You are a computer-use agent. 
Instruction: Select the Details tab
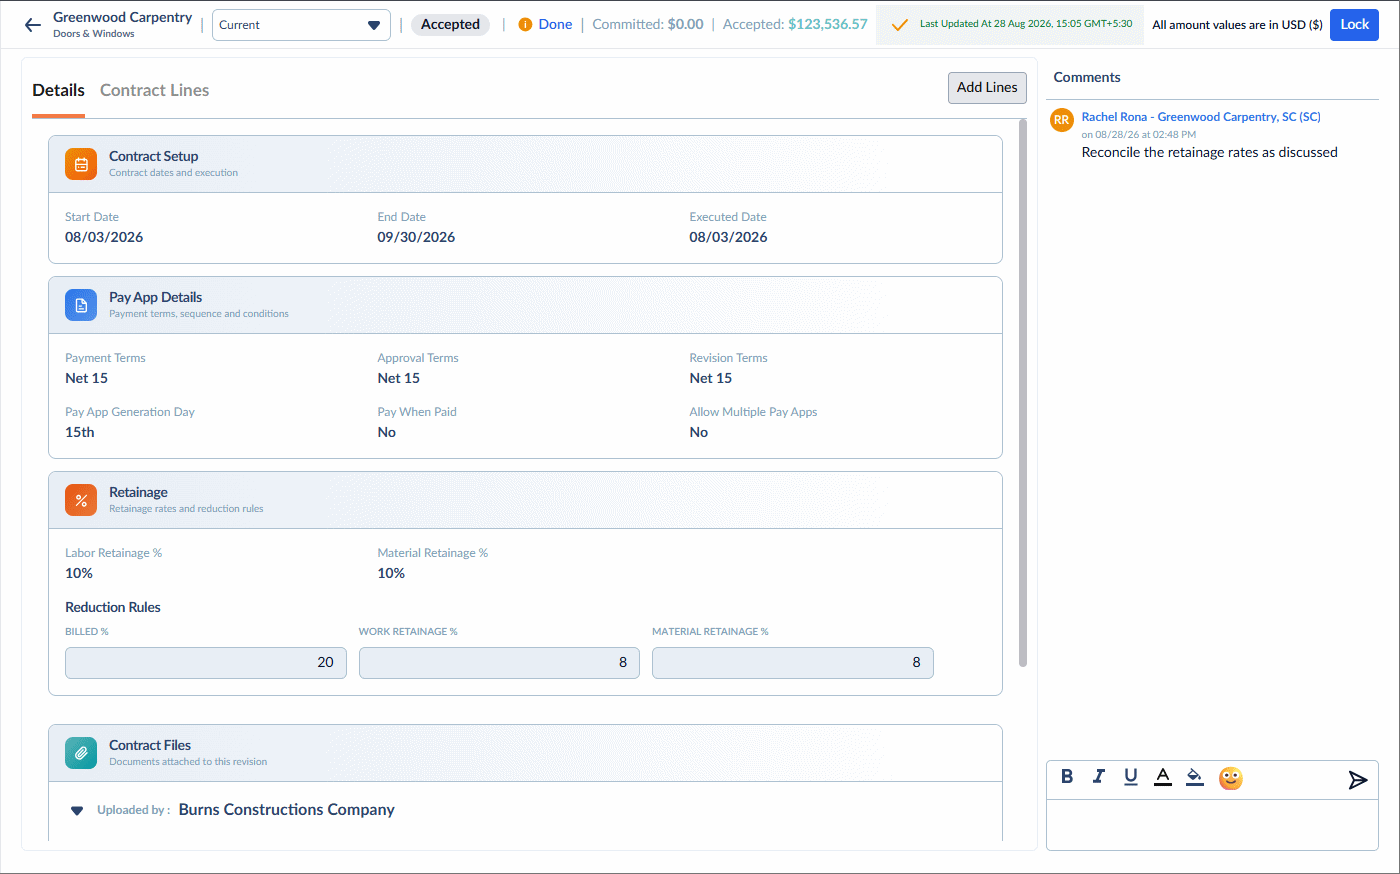(x=58, y=90)
